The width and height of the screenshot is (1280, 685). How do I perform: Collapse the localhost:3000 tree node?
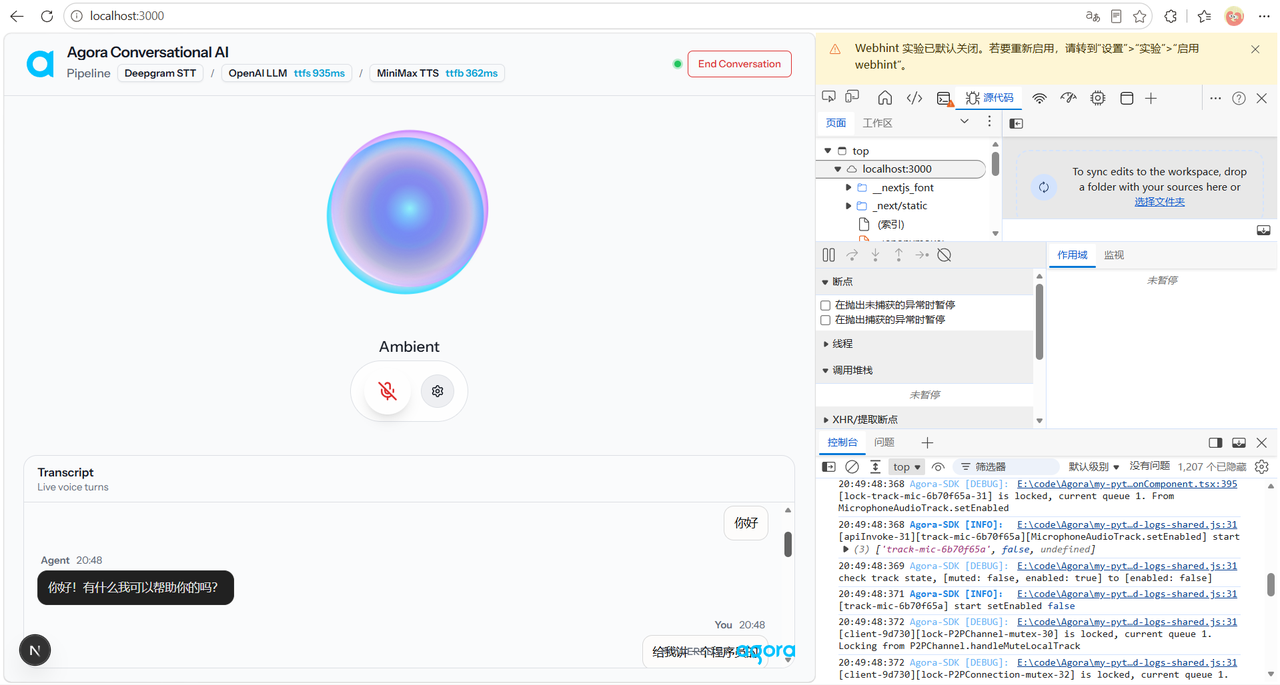(x=838, y=169)
